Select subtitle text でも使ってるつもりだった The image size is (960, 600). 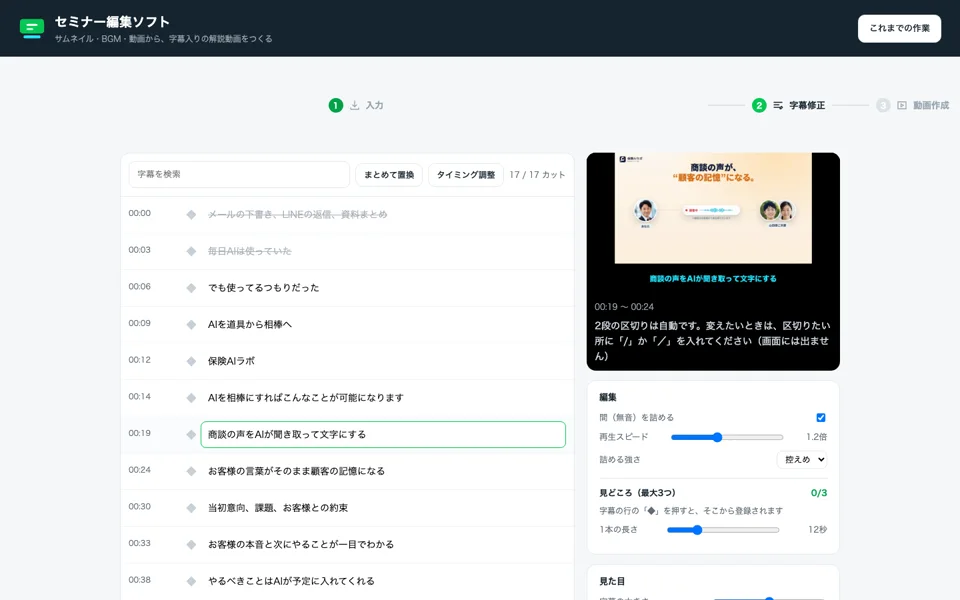click(x=263, y=288)
